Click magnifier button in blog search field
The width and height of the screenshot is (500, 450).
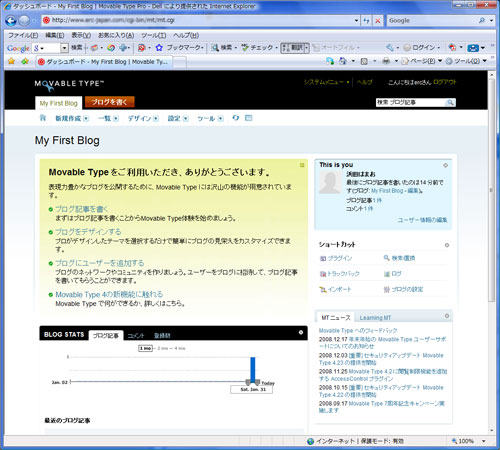point(450,103)
